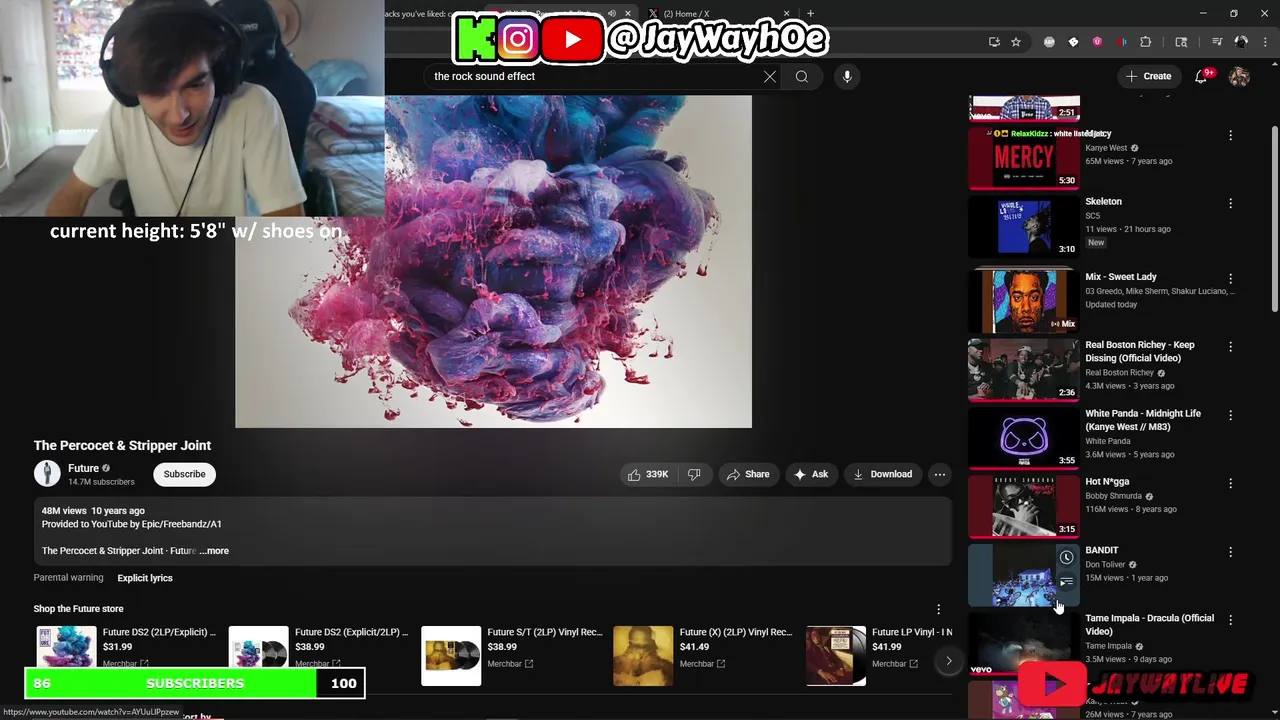
Task: Open a new browser tab
Action: pyautogui.click(x=810, y=14)
